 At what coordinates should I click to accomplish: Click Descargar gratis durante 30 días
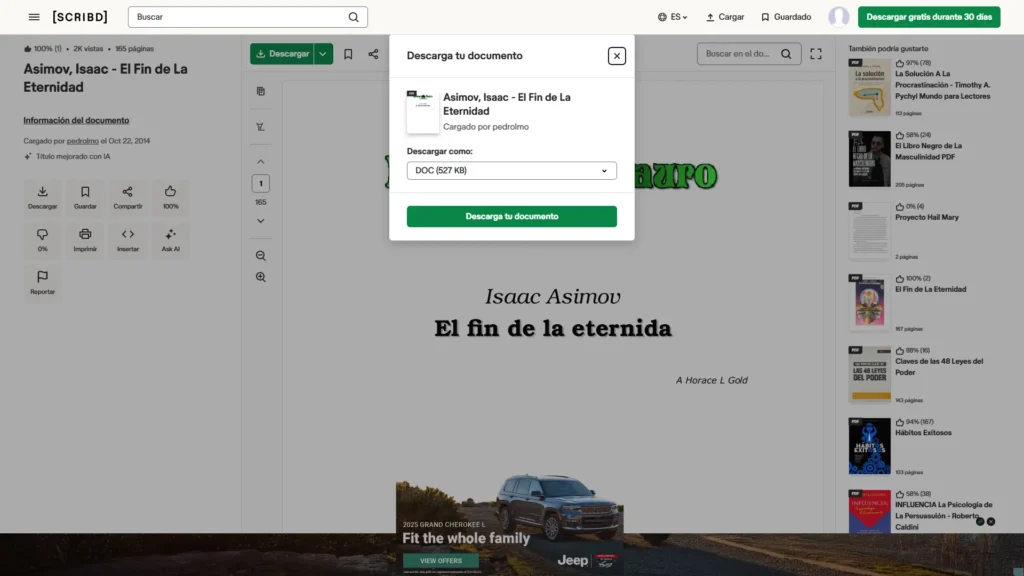929,17
